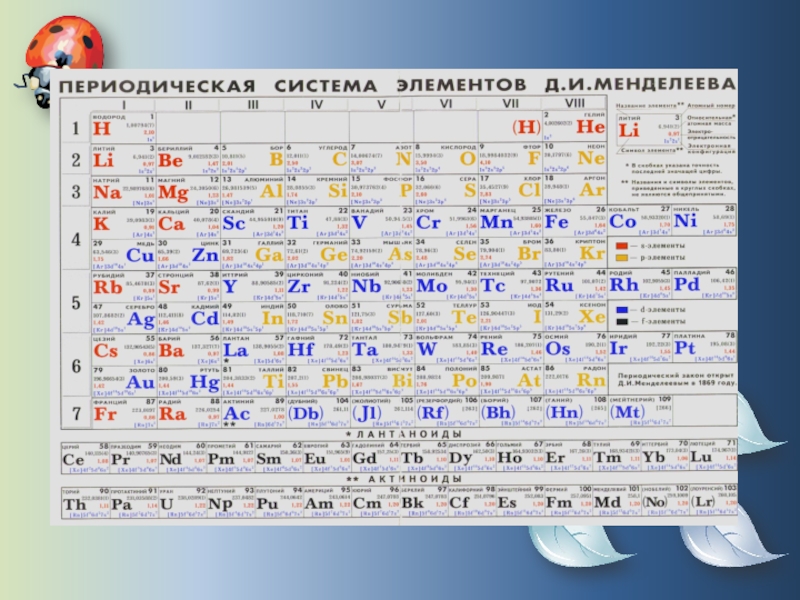
Task: Click the bromine Br cell
Action: pos(510,253)
